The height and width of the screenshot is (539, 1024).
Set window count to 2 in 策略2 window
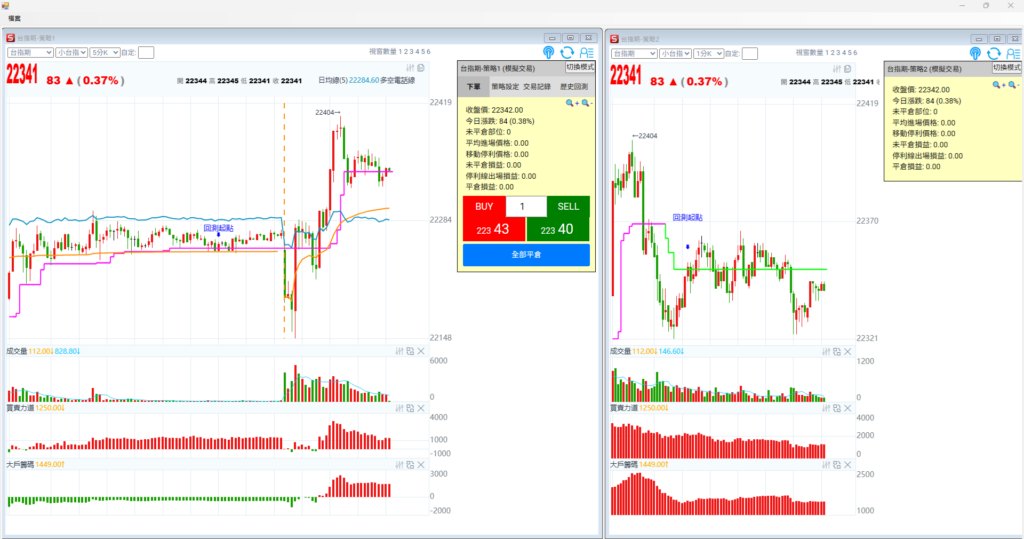point(833,53)
